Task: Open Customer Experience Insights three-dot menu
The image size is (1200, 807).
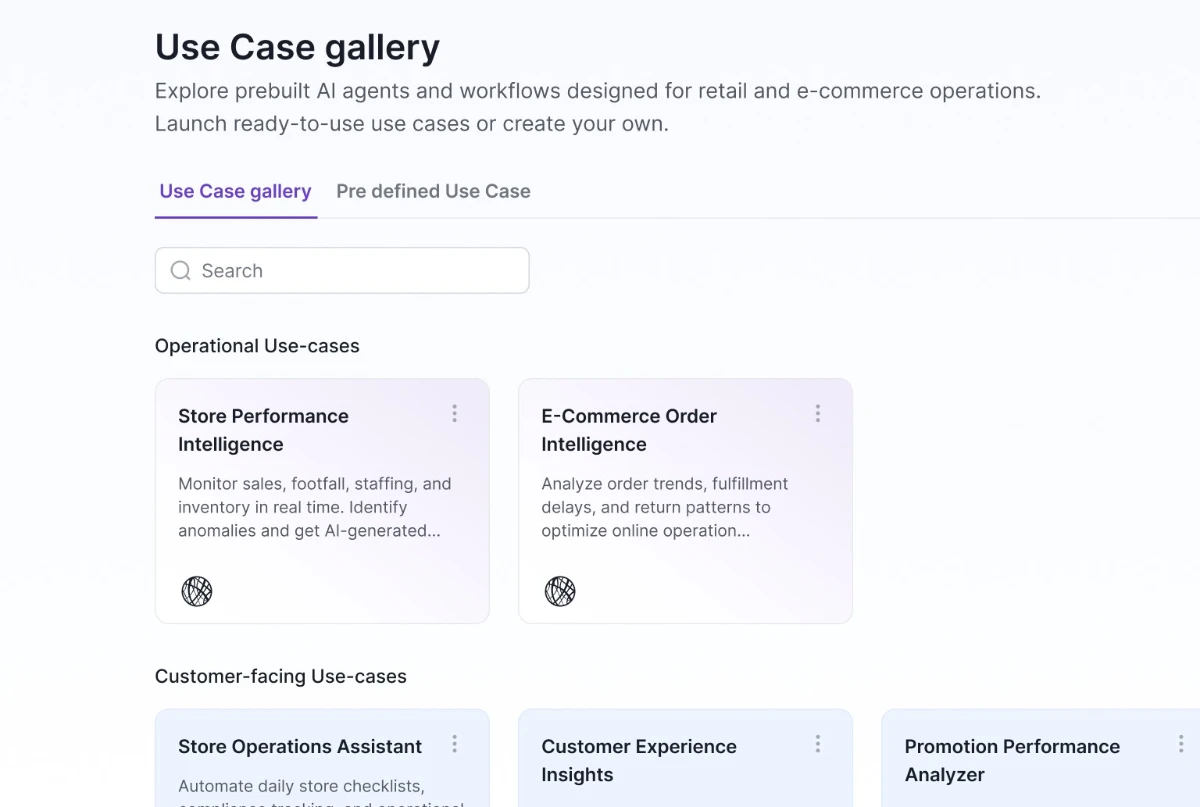Action: coord(817,744)
